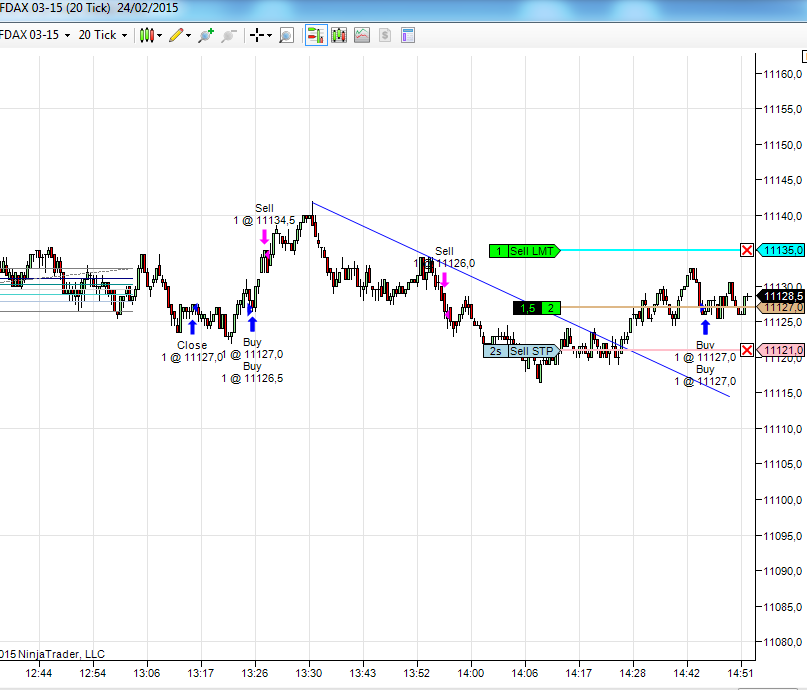The height and width of the screenshot is (690, 807).
Task: Click the zoom out magnifier icon
Action: (228, 36)
